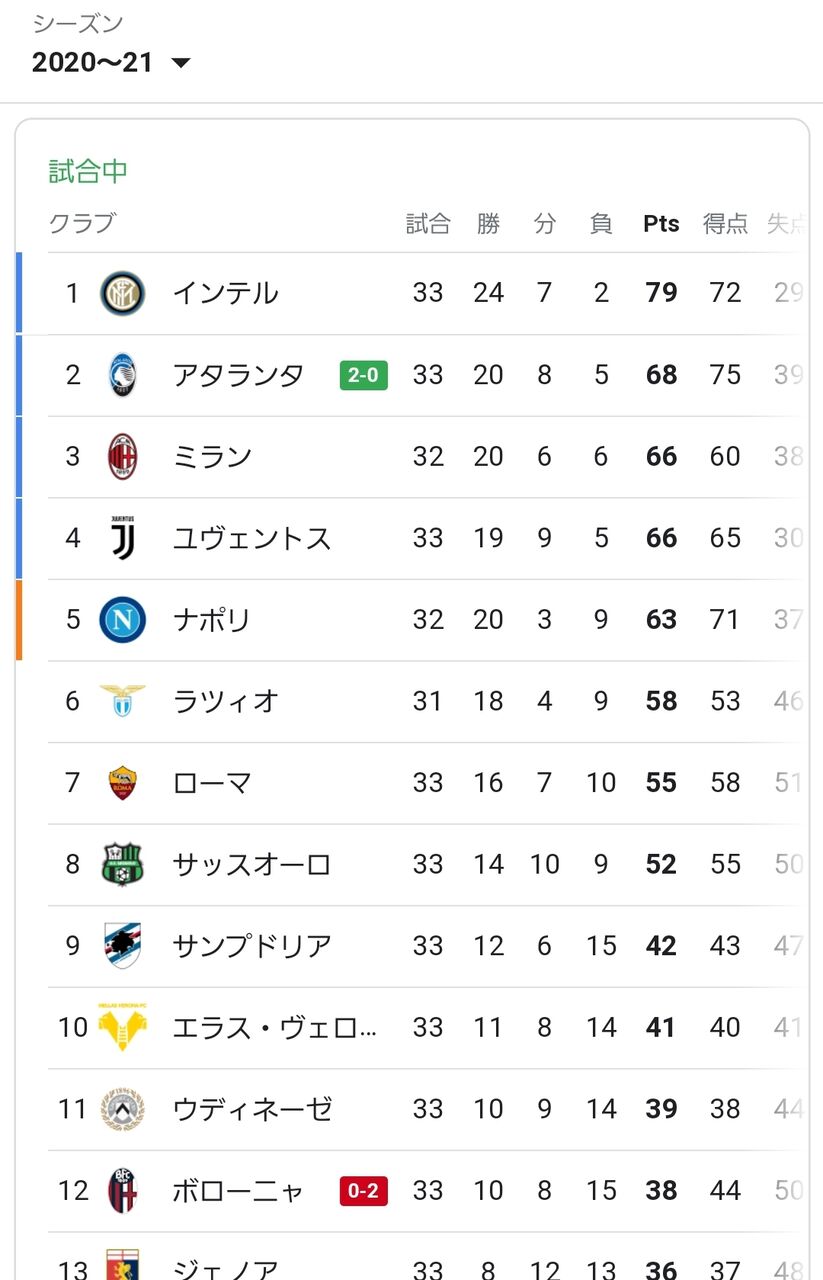This screenshot has height=1280, width=823.
Task: Click the Juventus logo icon
Action: [123, 539]
